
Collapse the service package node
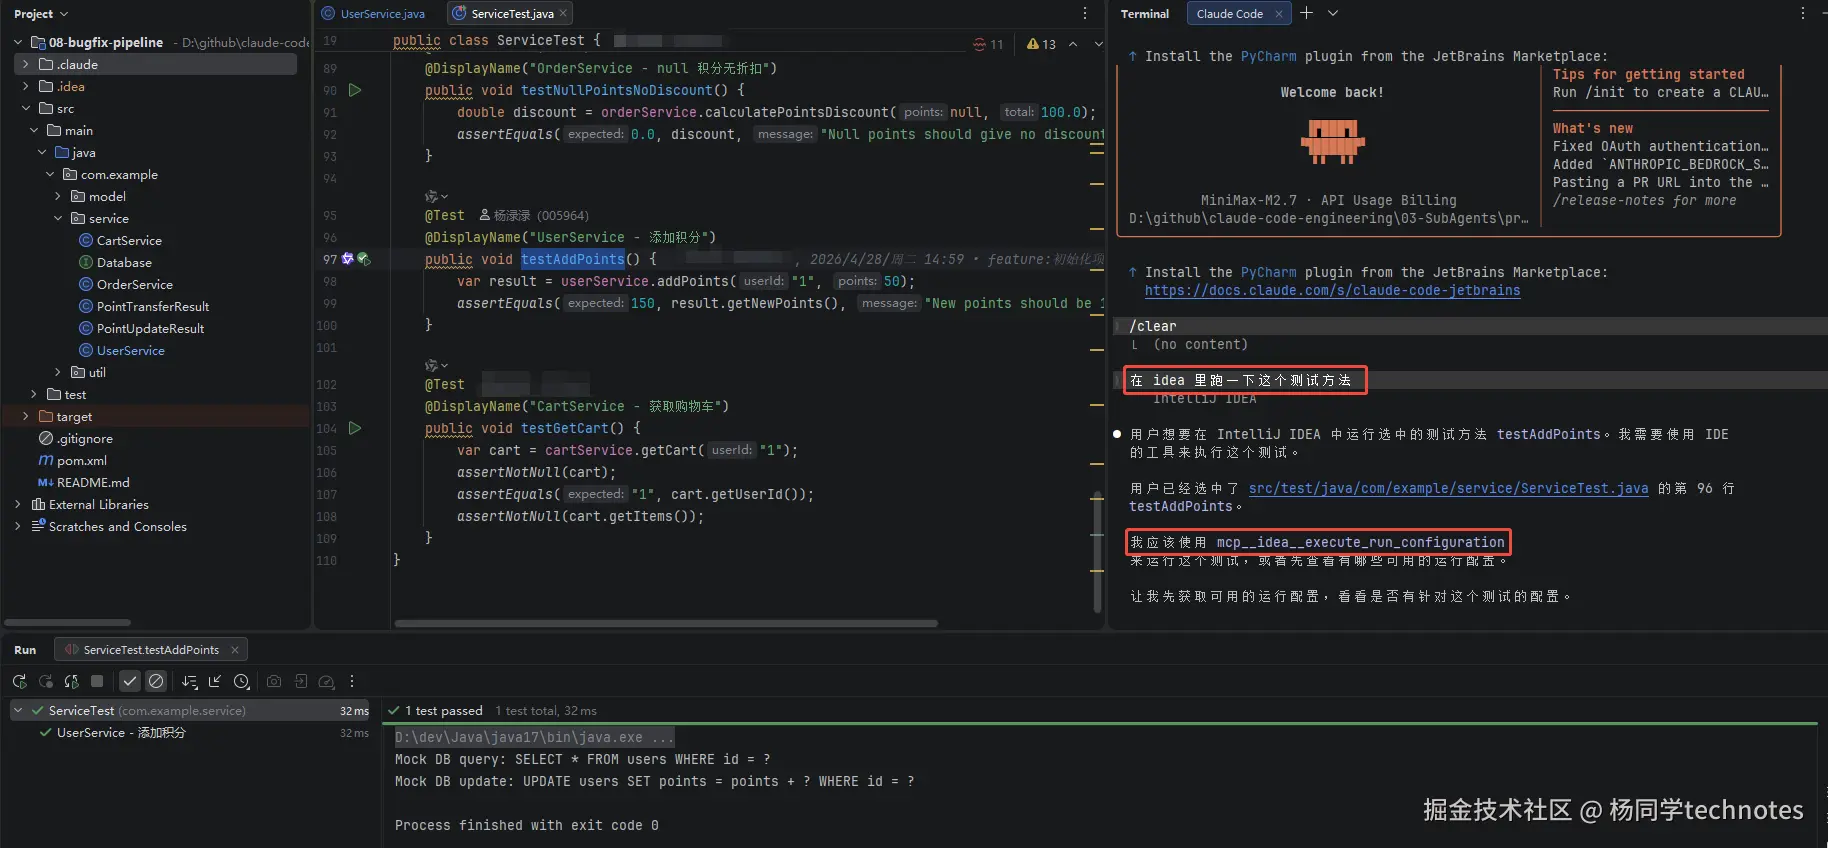[58, 218]
